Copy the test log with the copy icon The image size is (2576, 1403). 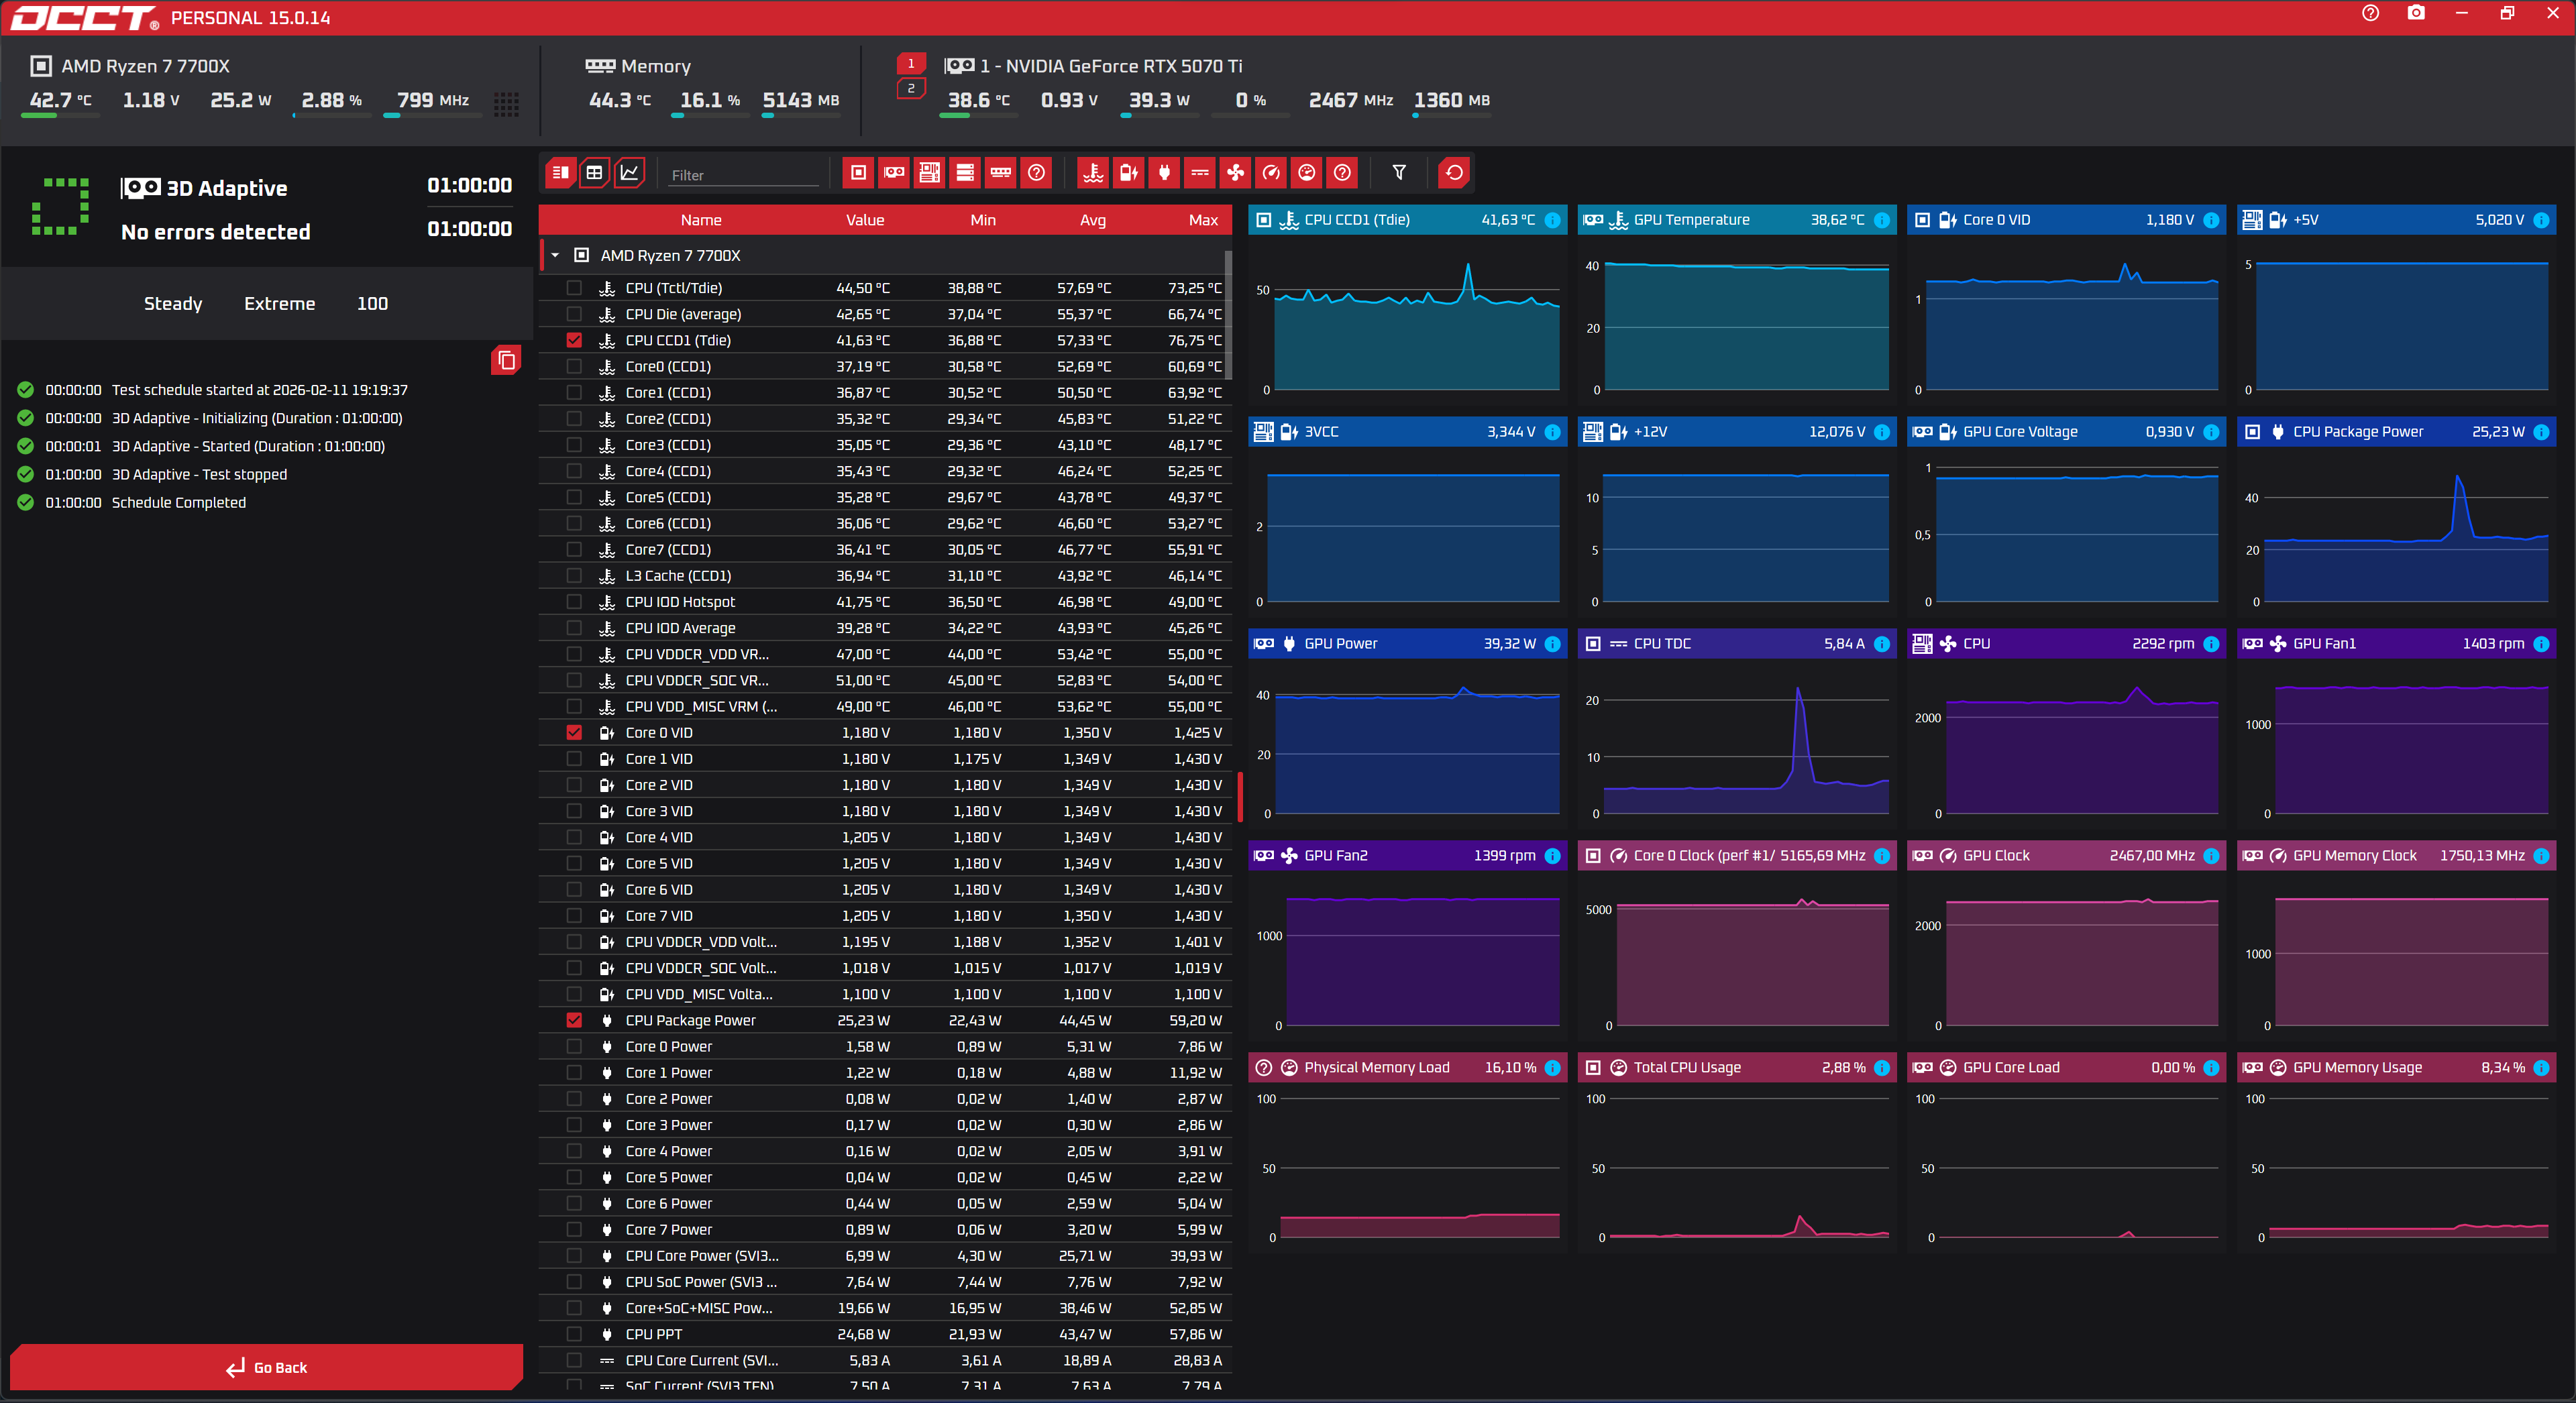coord(507,360)
